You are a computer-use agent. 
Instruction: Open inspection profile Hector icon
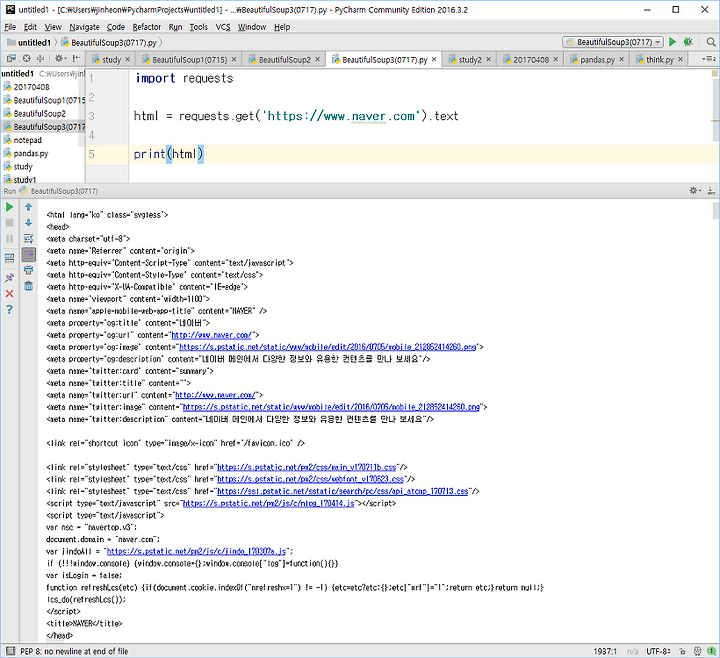[x=698, y=651]
